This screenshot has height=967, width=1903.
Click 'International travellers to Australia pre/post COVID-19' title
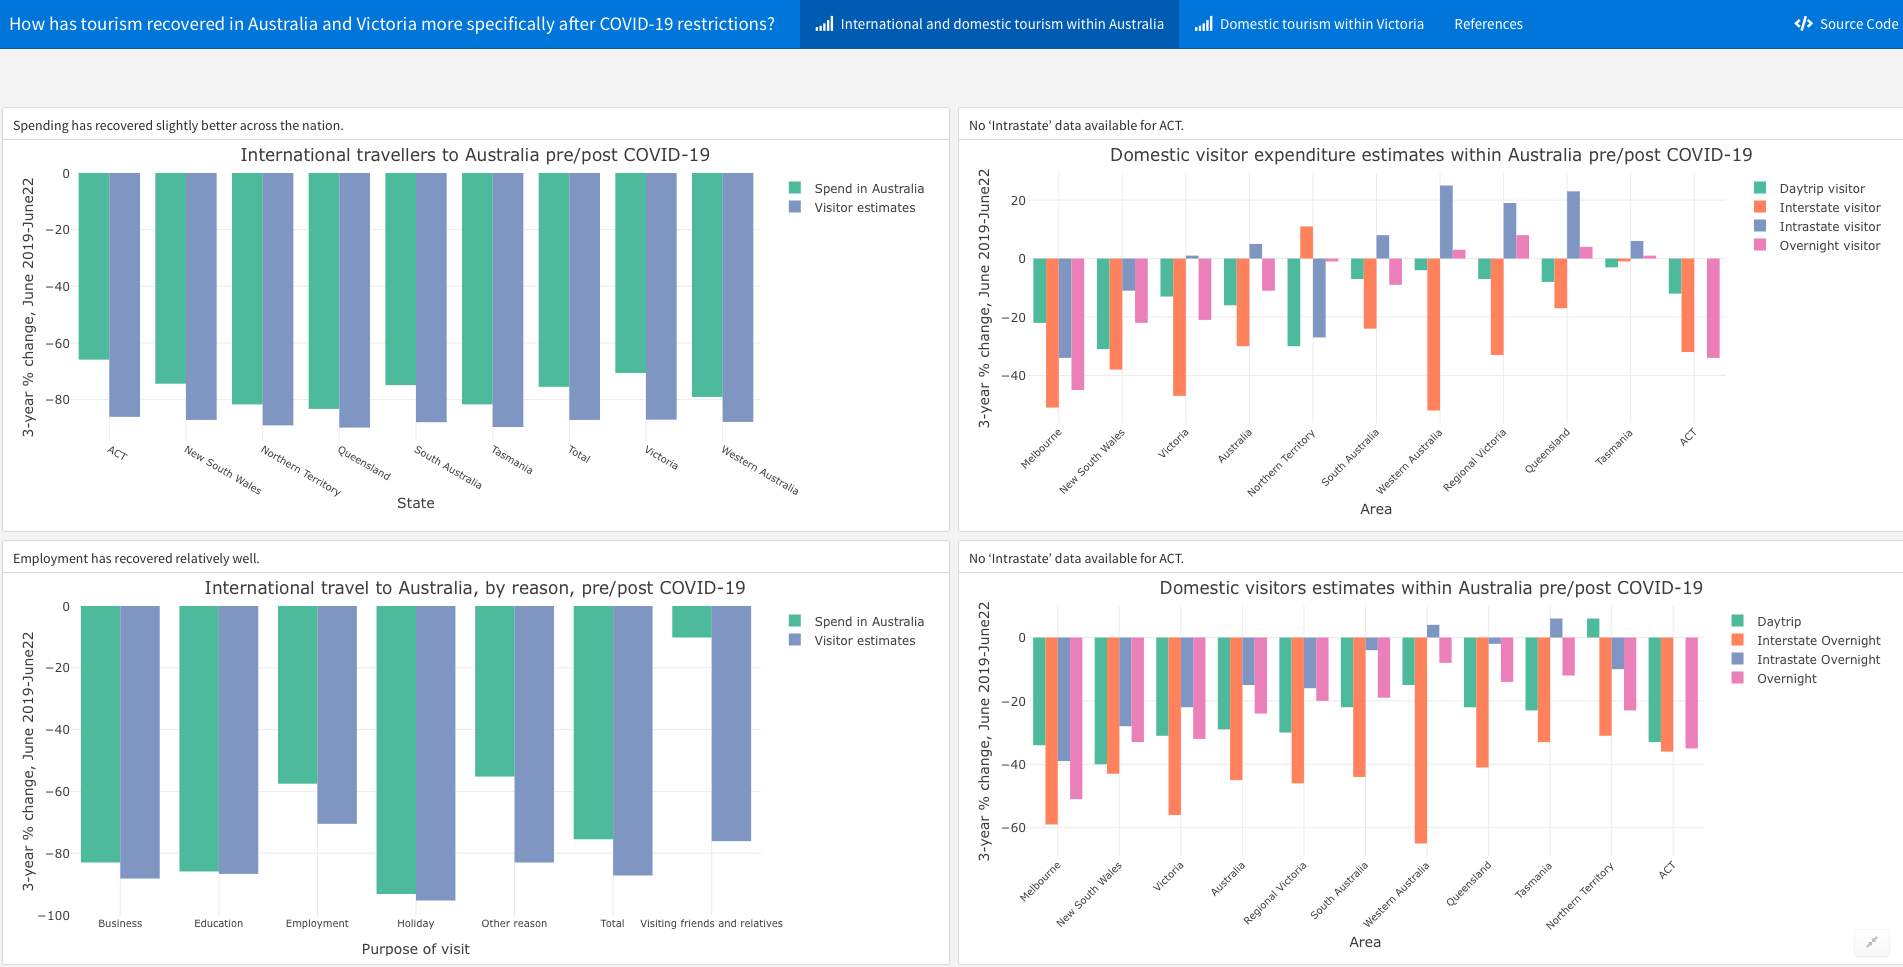(x=475, y=155)
